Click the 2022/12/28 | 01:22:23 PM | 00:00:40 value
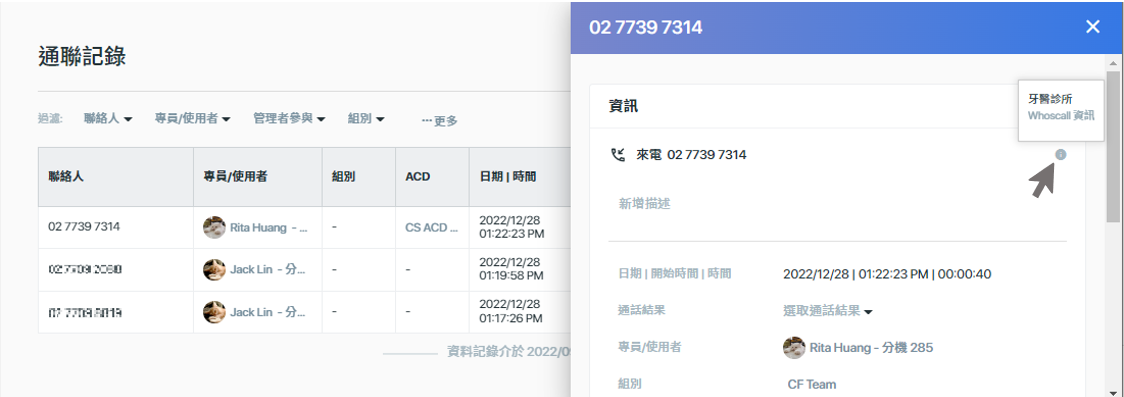Viewport: 1124px width, 397px height. point(887,274)
